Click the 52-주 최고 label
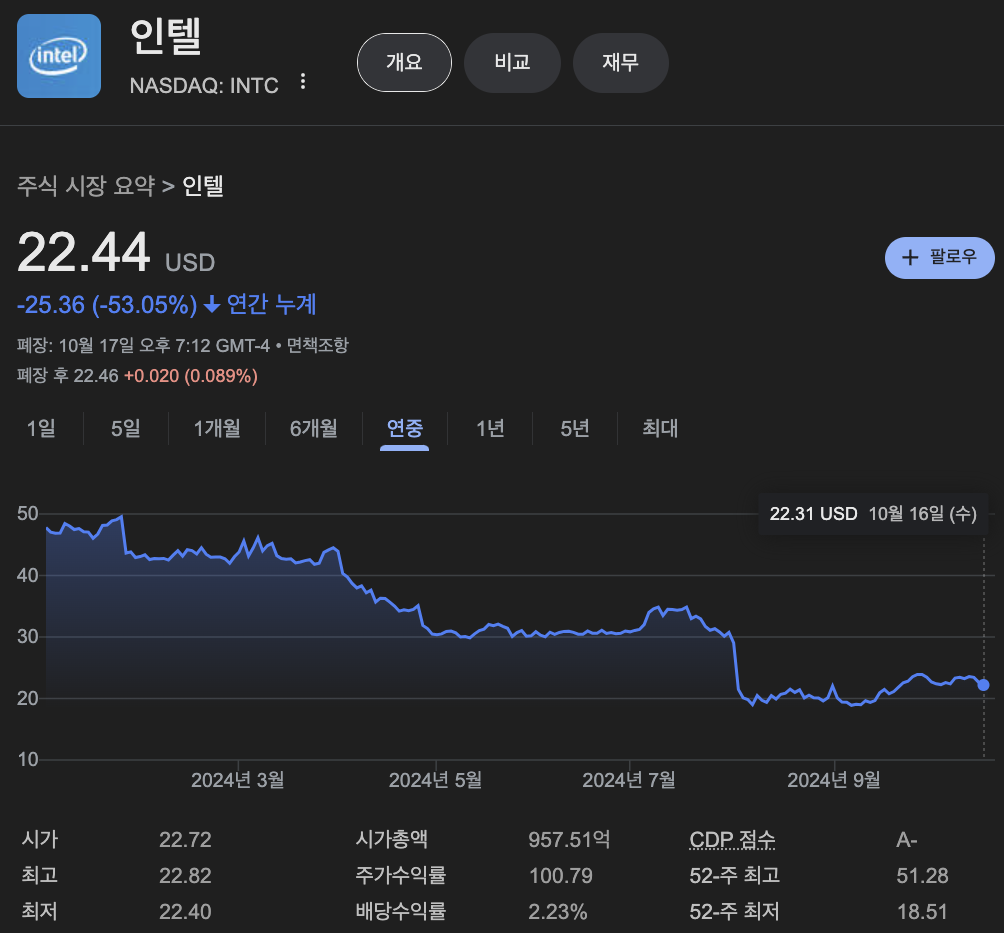The image size is (1004, 933). (734, 875)
